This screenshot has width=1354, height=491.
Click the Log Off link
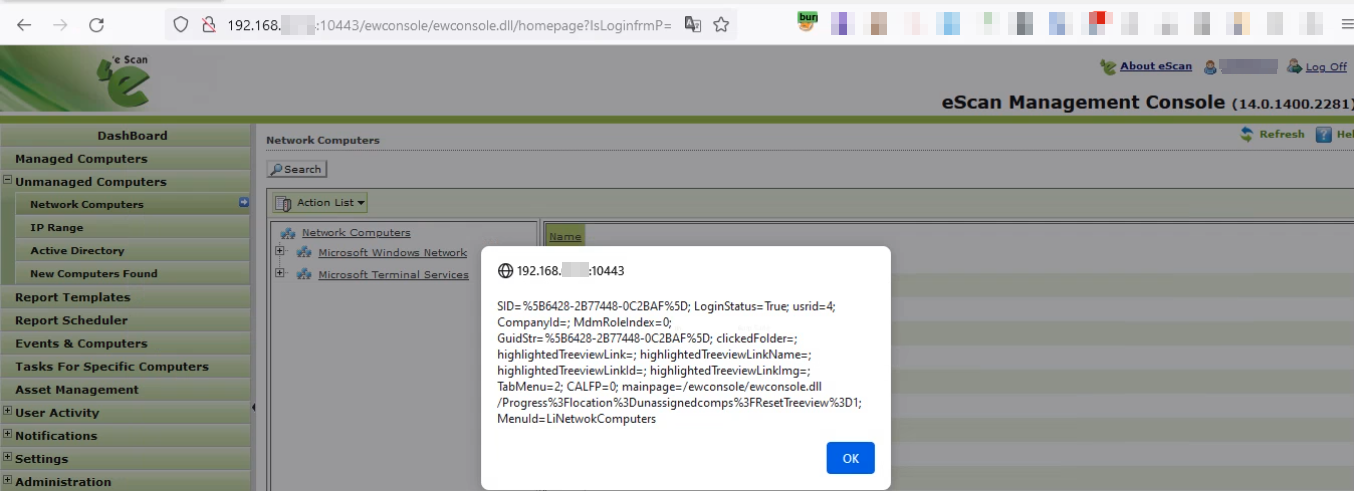tap(1326, 67)
